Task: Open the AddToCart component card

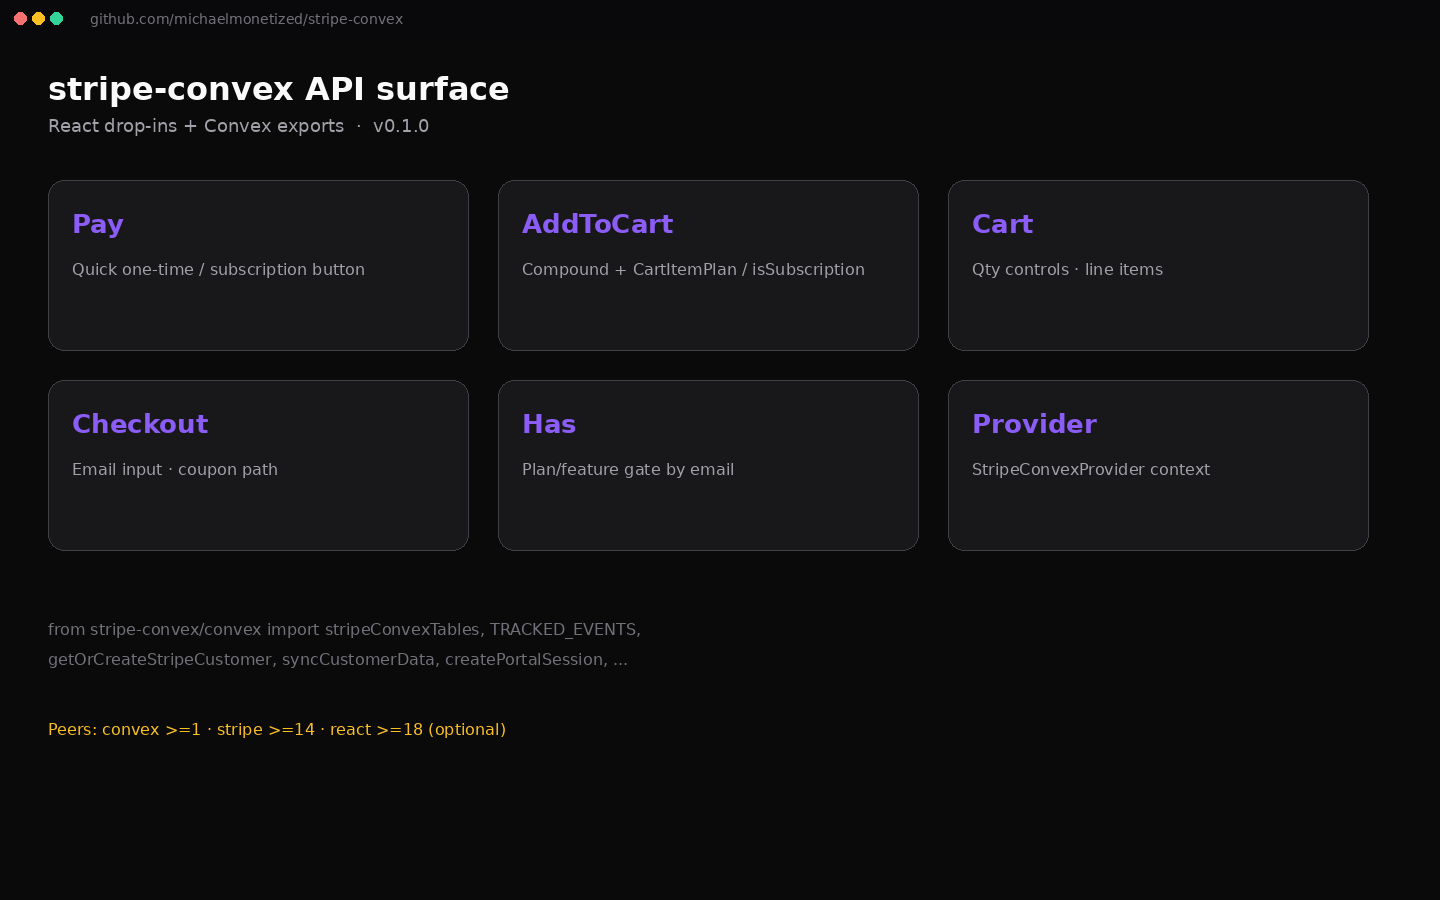Action: pos(708,265)
